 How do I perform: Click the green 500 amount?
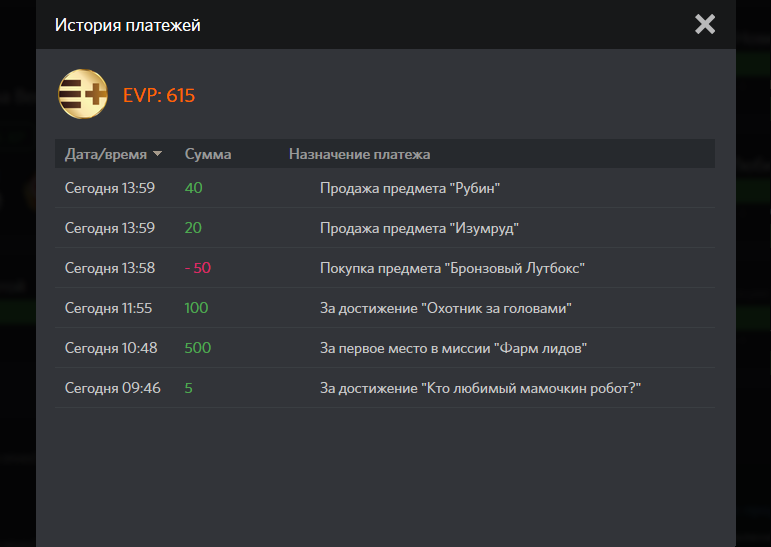point(198,348)
